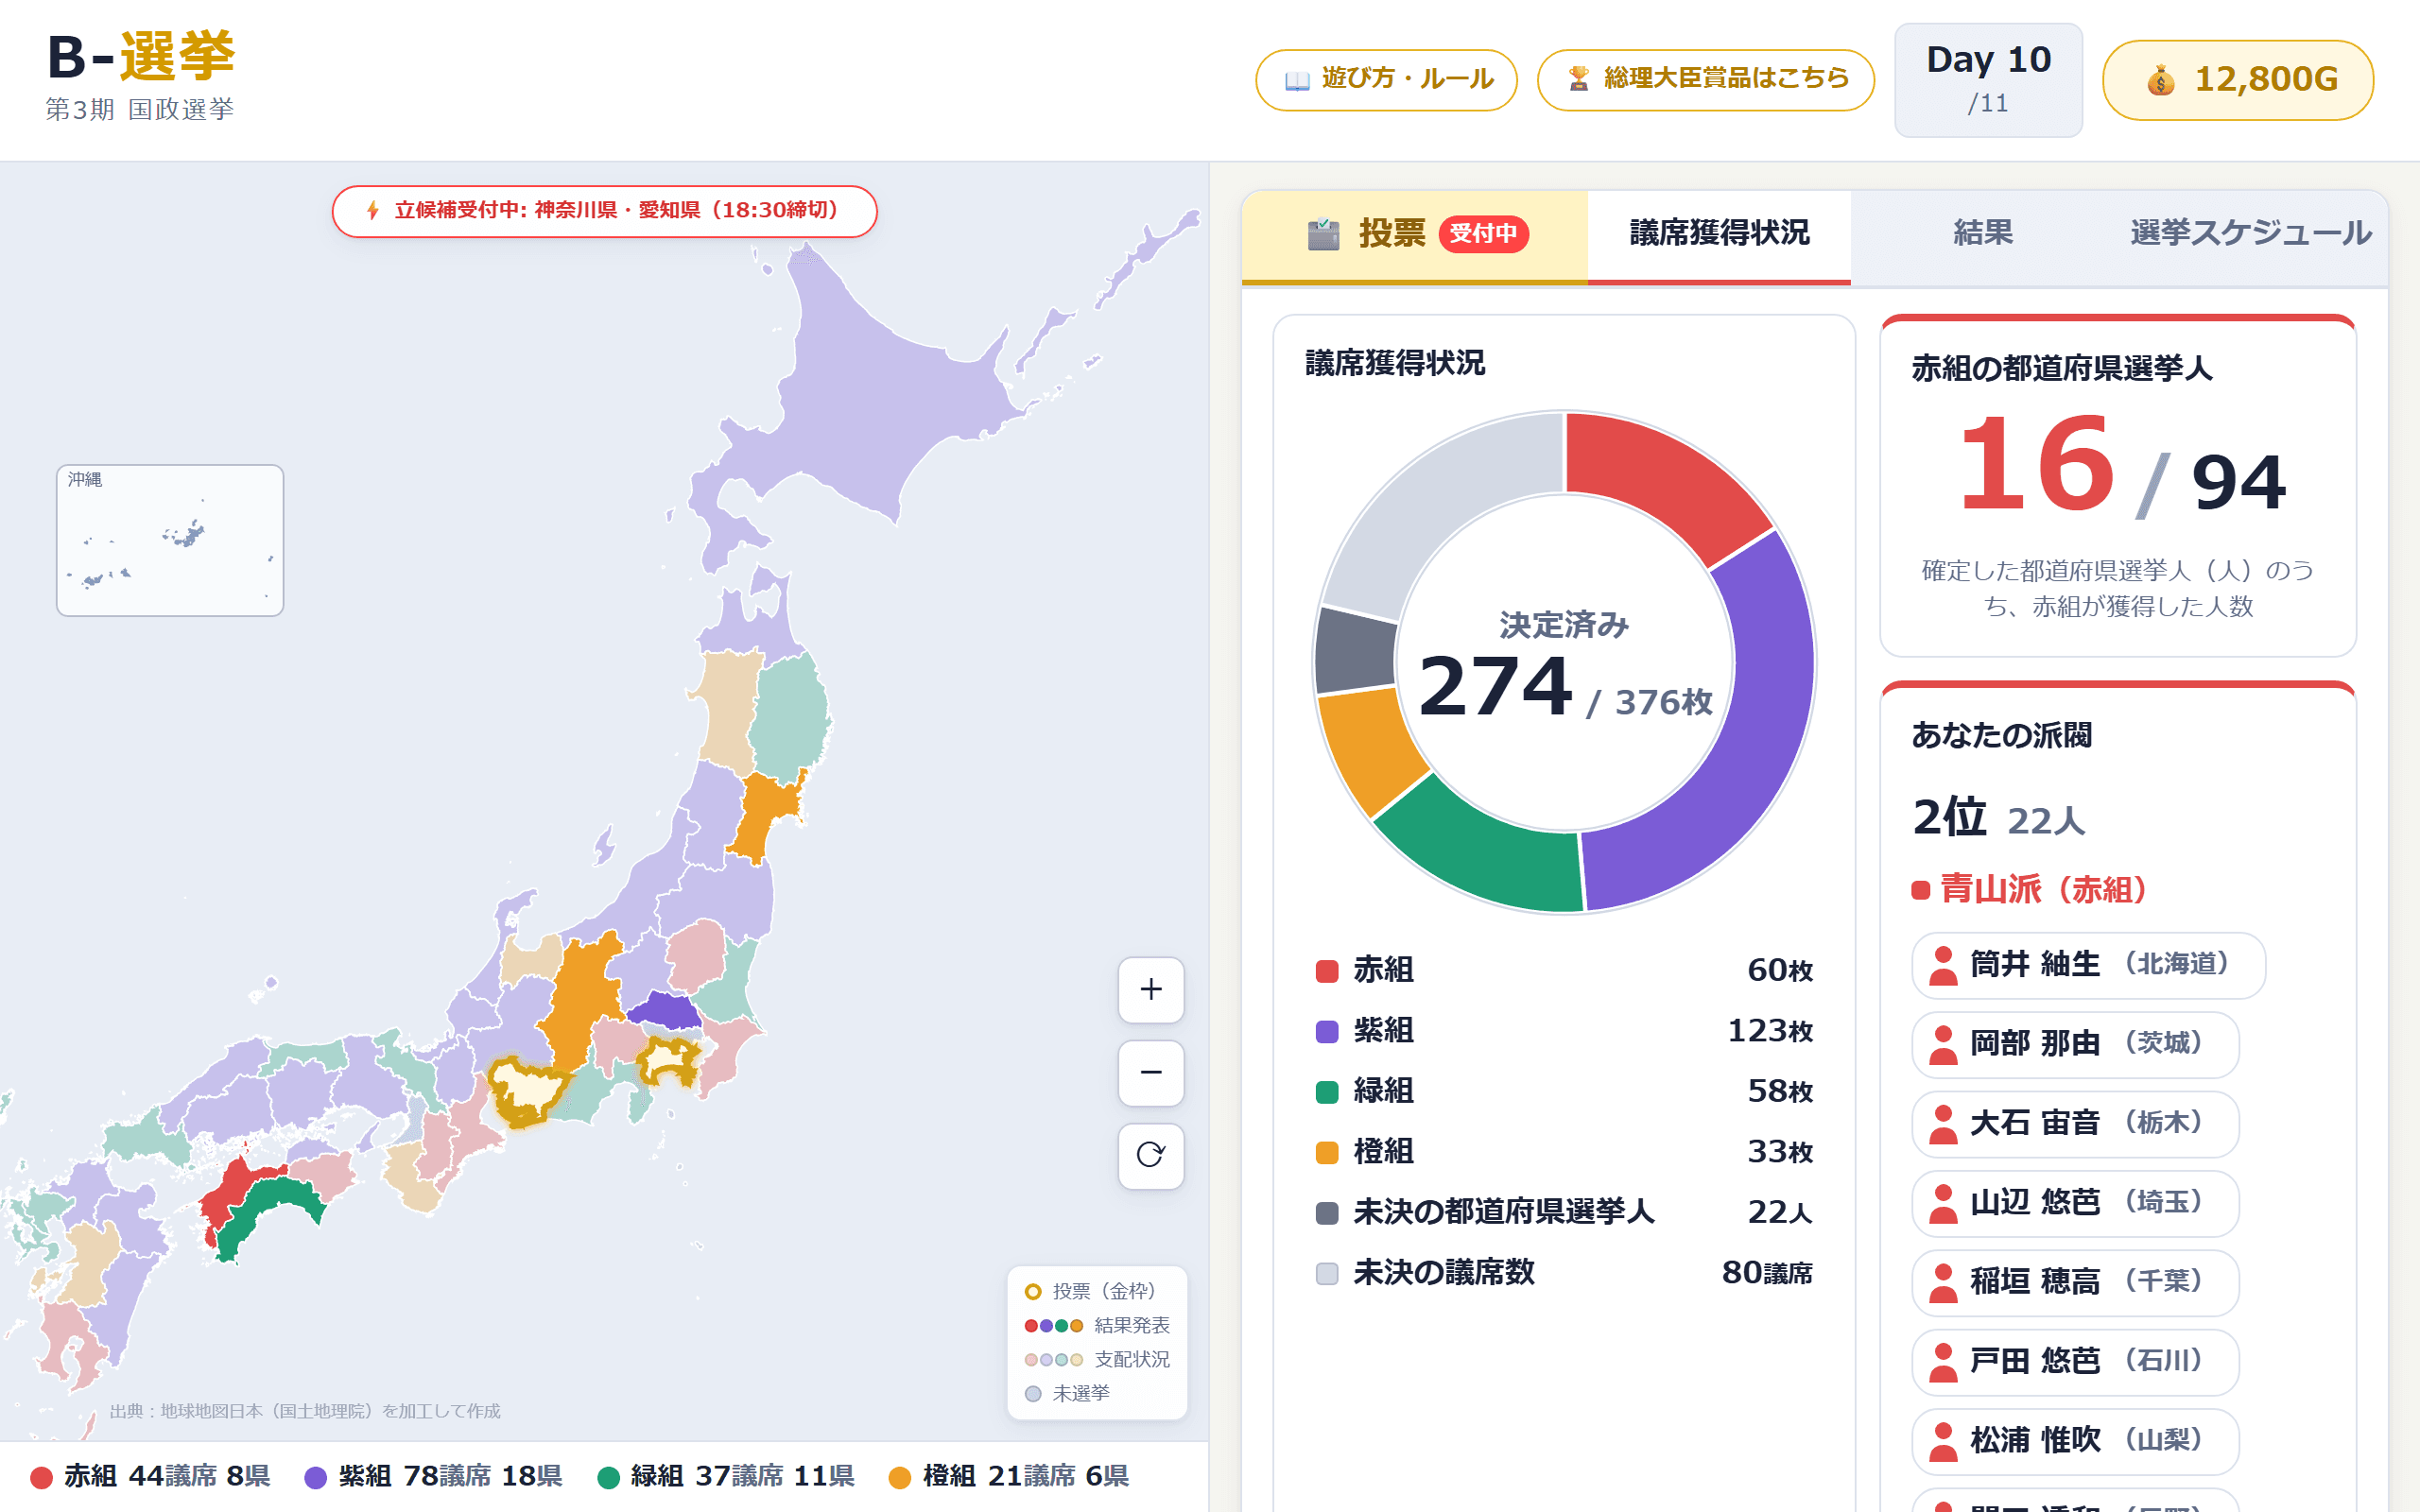Click the lightning icon in candidacy notice
The width and height of the screenshot is (2420, 1512).
pos(373,210)
